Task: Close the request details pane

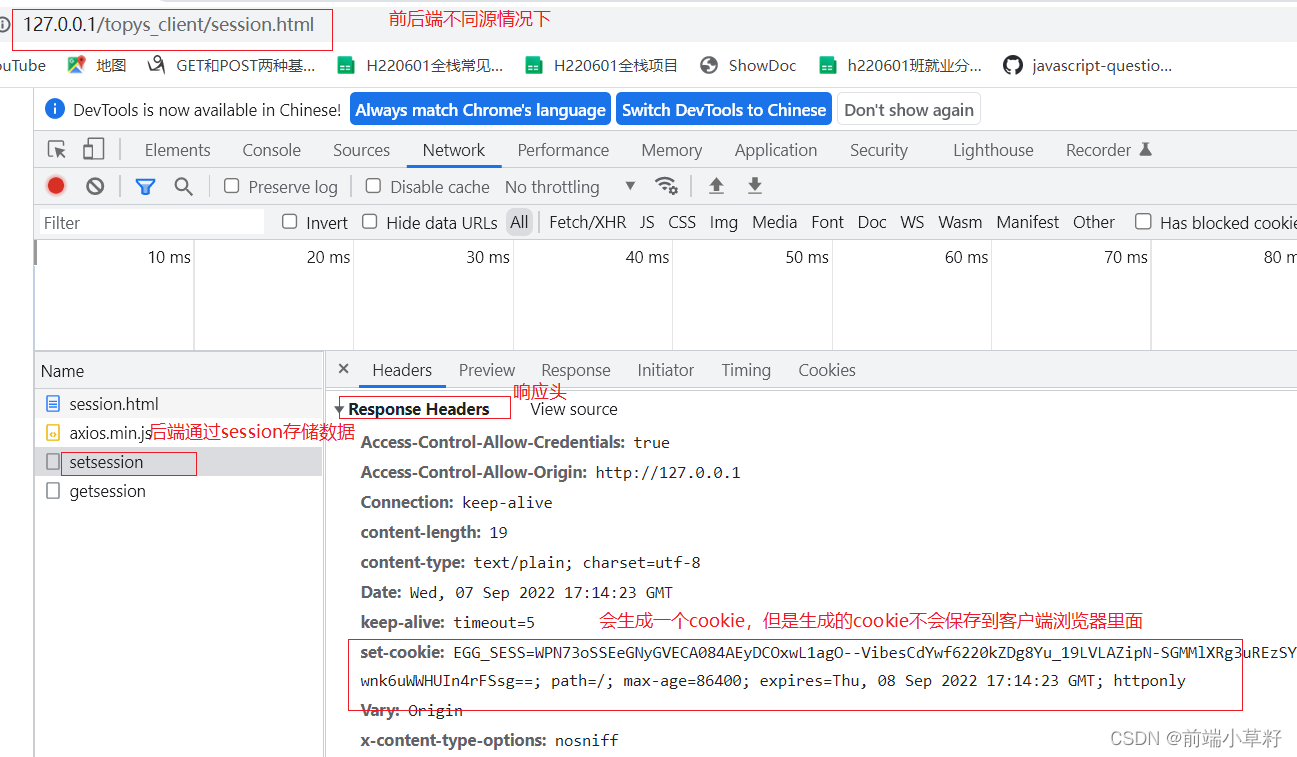Action: (343, 369)
